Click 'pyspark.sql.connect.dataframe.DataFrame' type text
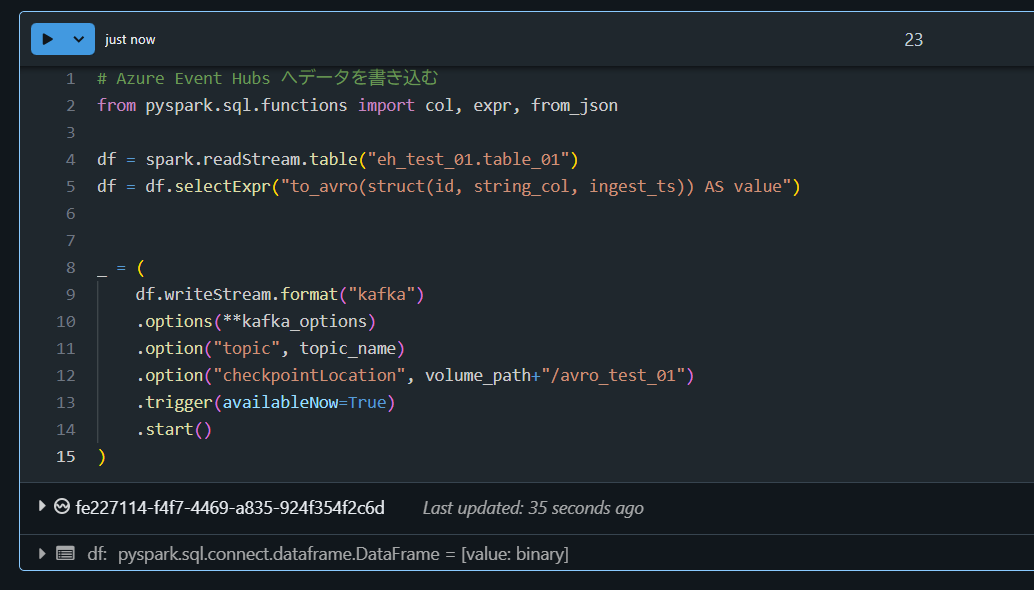Image resolution: width=1034 pixels, height=590 pixels. coord(278,554)
